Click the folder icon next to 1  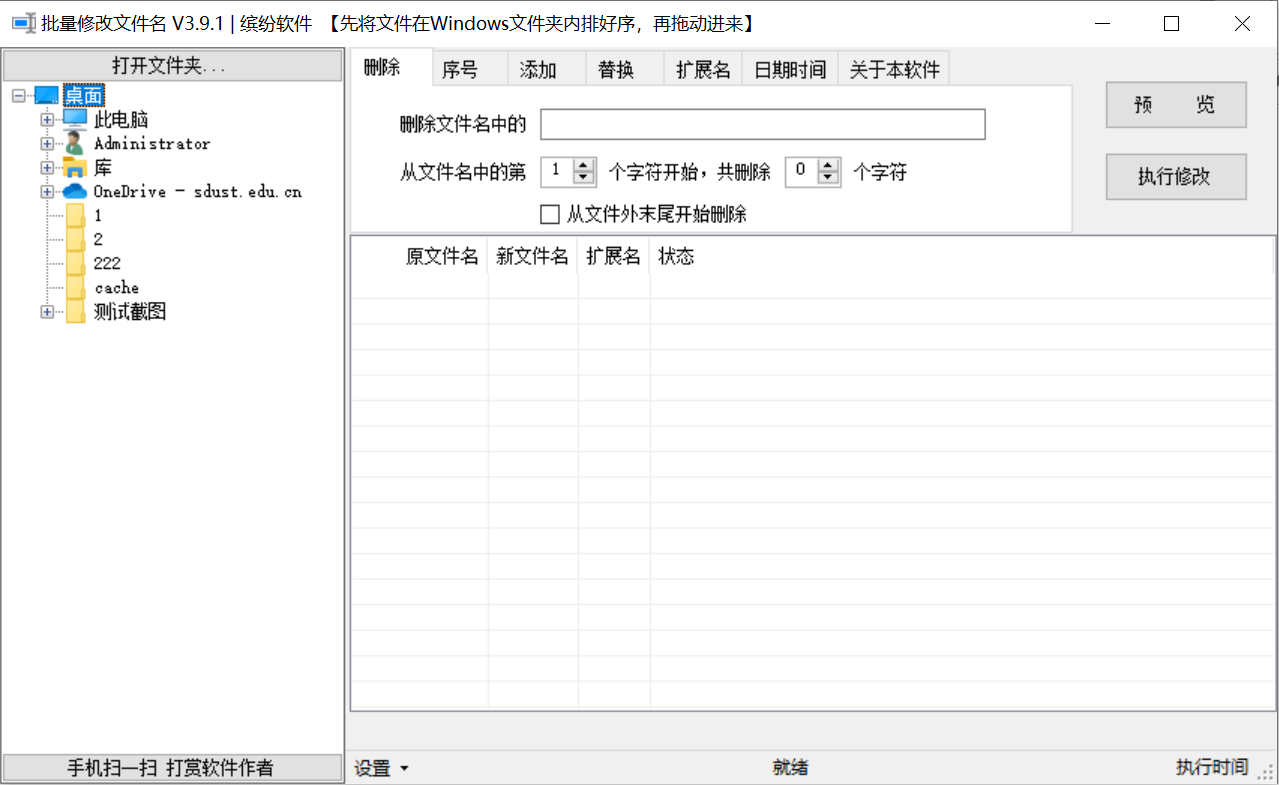(73, 214)
